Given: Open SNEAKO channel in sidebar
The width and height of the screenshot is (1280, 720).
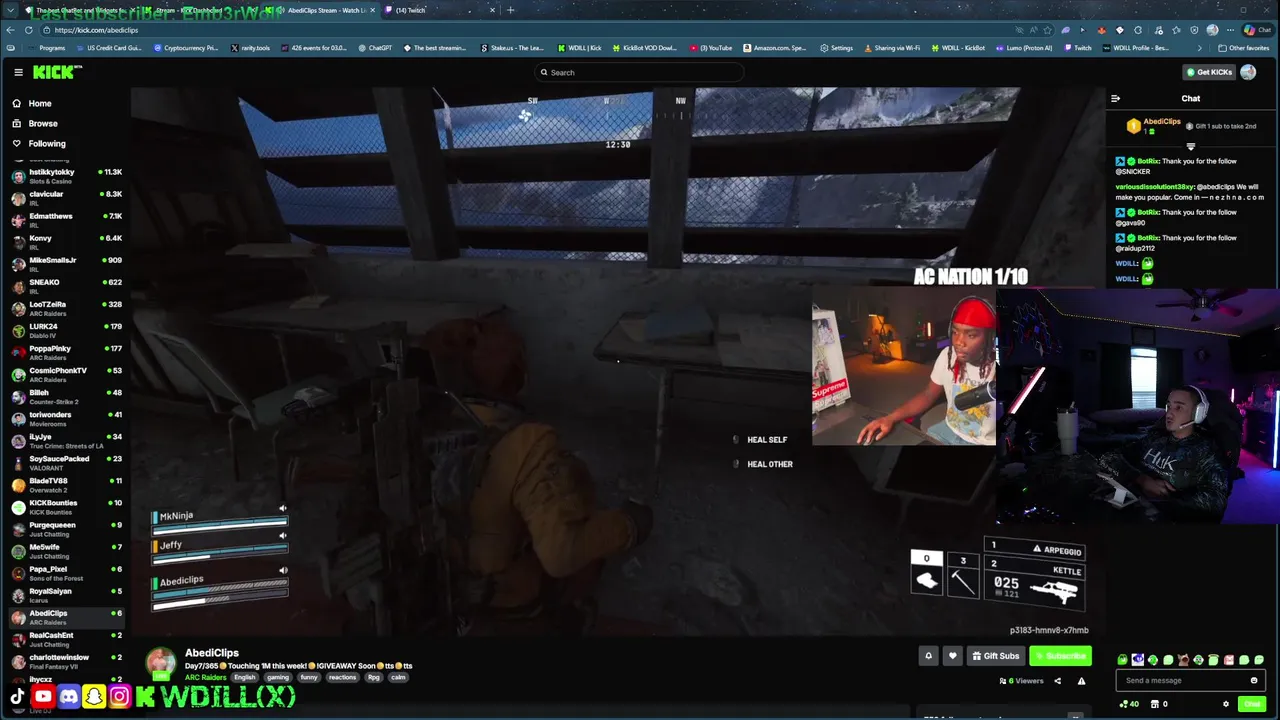Looking at the screenshot, I should [66, 286].
